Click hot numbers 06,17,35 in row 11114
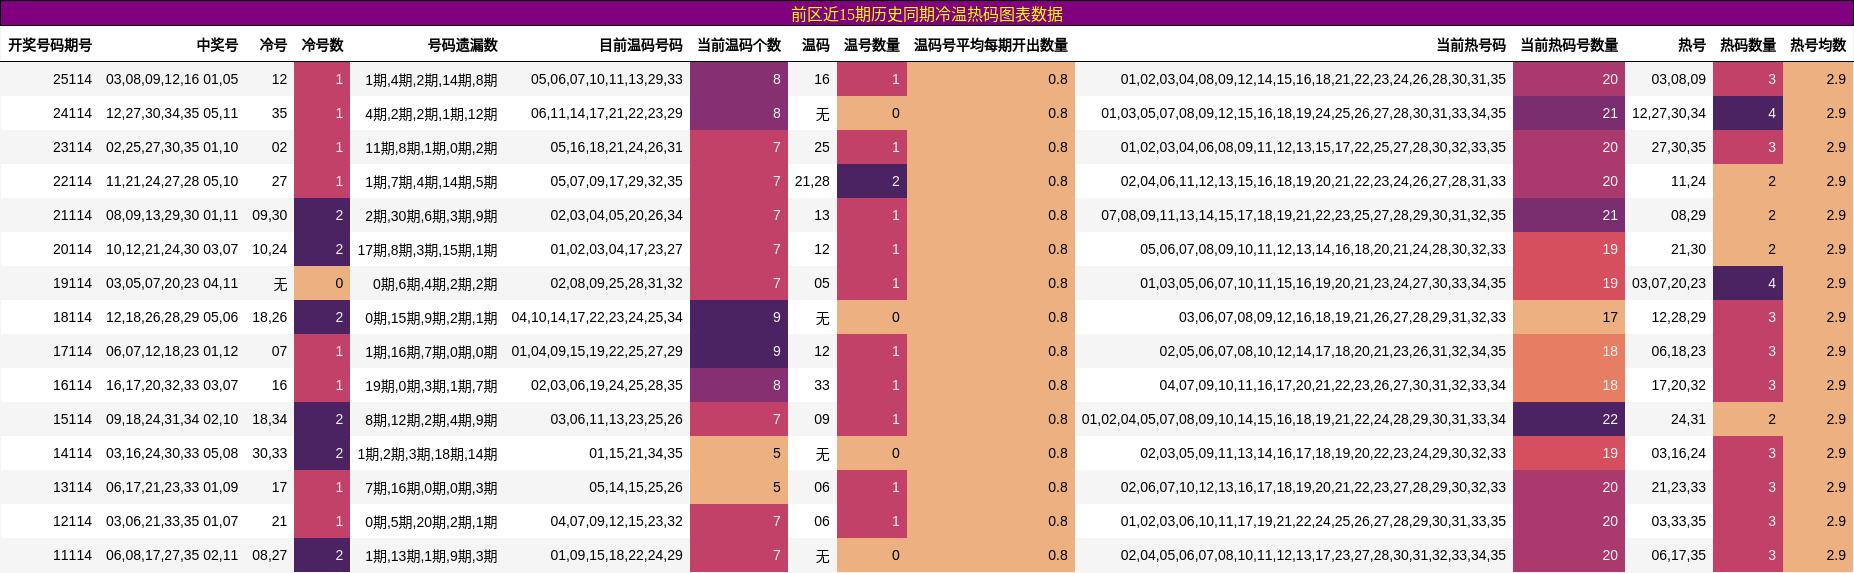Image resolution: width=1854 pixels, height=573 pixels. click(x=1679, y=555)
